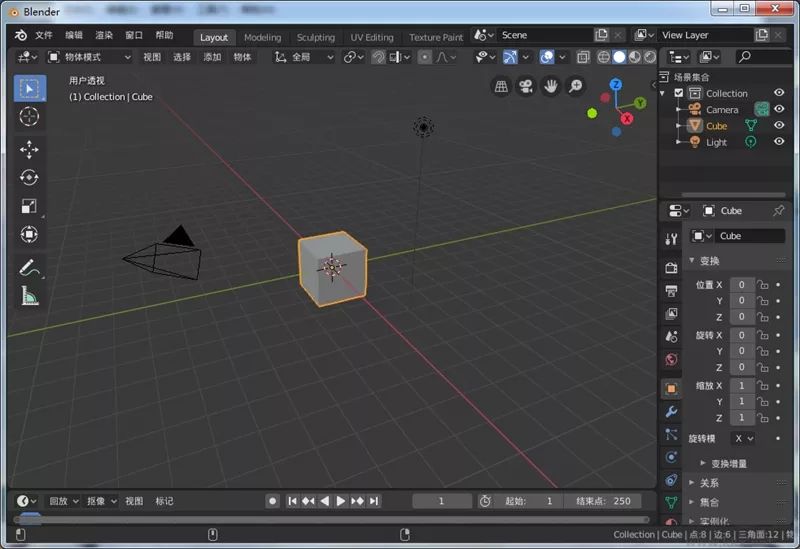Click the 位置 X value field
Viewport: 800px width, 549px height.
pyautogui.click(x=741, y=285)
